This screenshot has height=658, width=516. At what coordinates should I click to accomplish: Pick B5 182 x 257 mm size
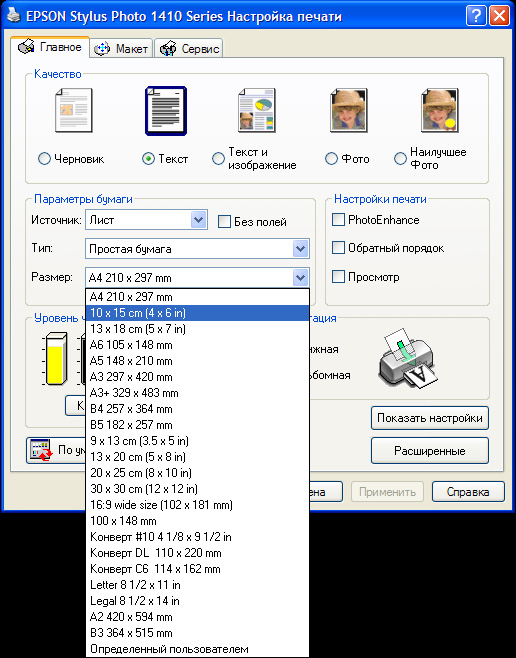tap(197, 425)
